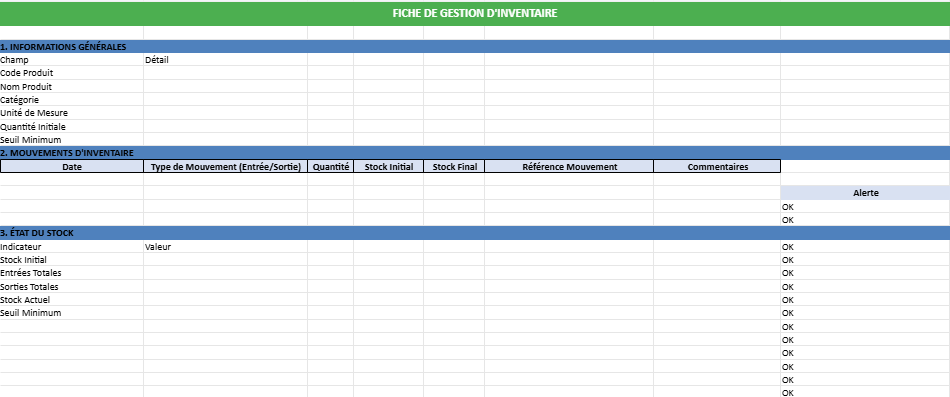Select the input cell for Unité de Mesure
950x397 pixels.
225,113
